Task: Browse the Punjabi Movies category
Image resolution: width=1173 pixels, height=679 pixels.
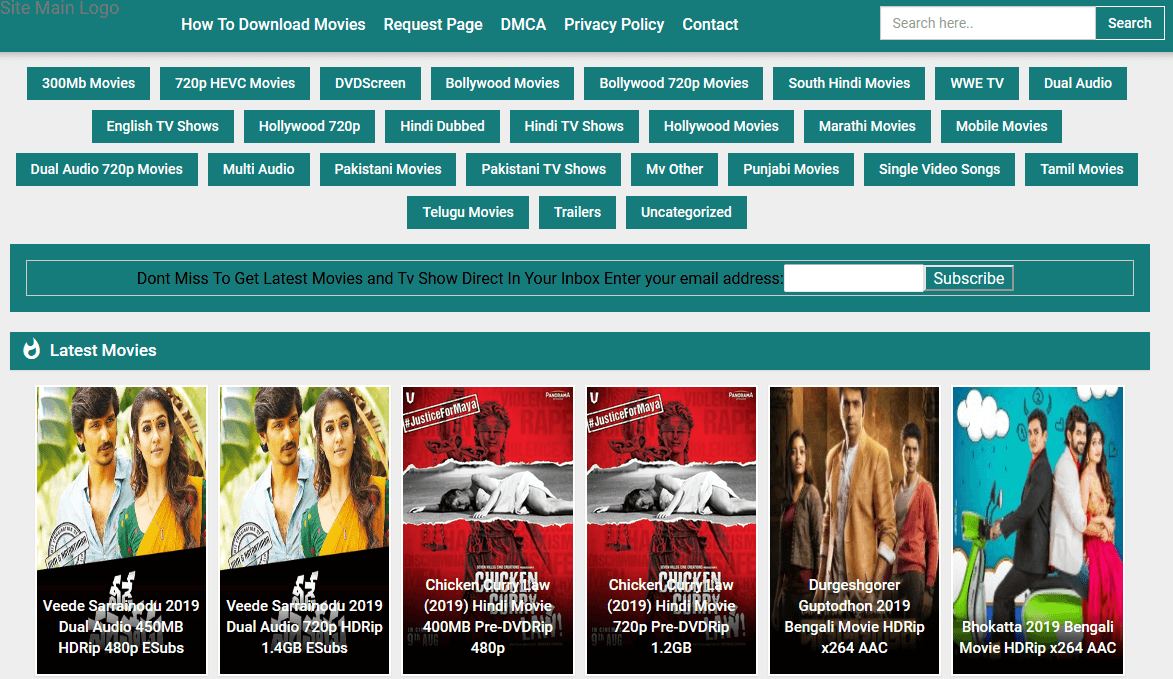Action: pos(791,169)
